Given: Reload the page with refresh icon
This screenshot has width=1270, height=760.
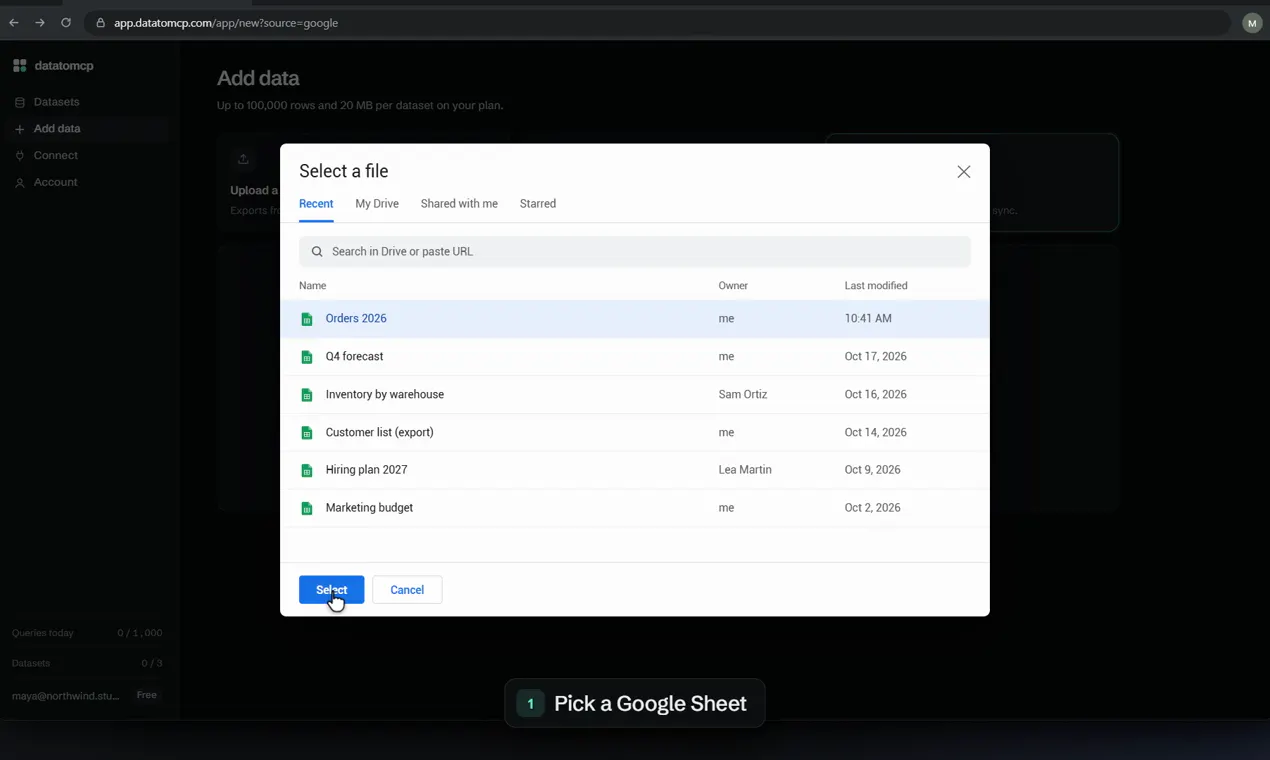Looking at the screenshot, I should pyautogui.click(x=66, y=22).
